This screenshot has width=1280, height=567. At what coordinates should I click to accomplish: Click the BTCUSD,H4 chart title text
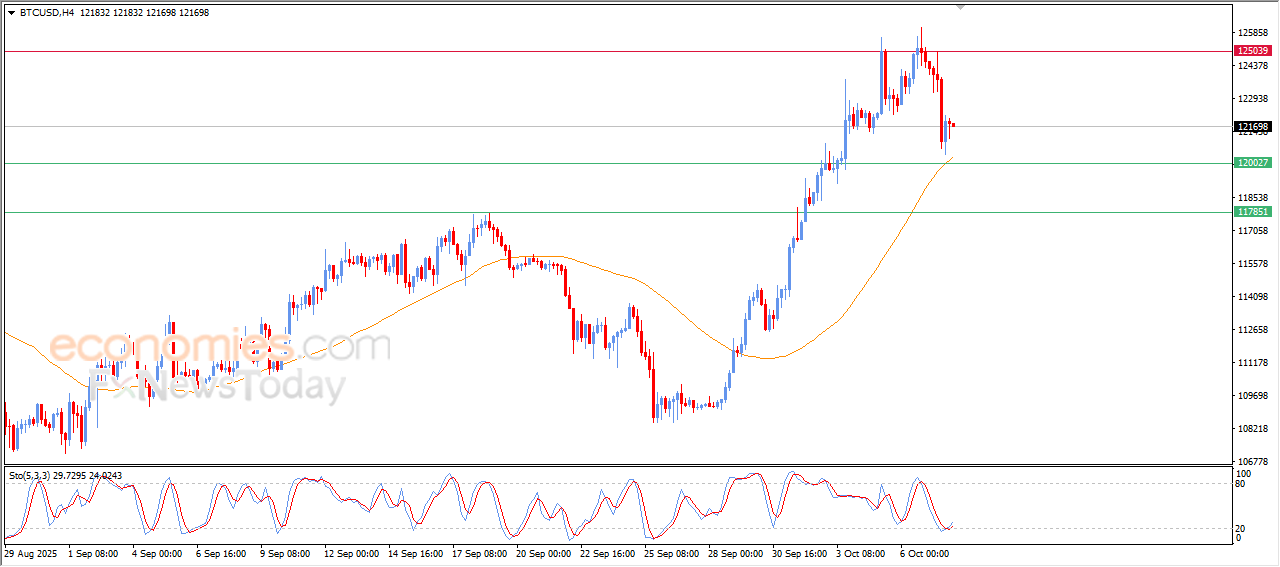point(47,12)
